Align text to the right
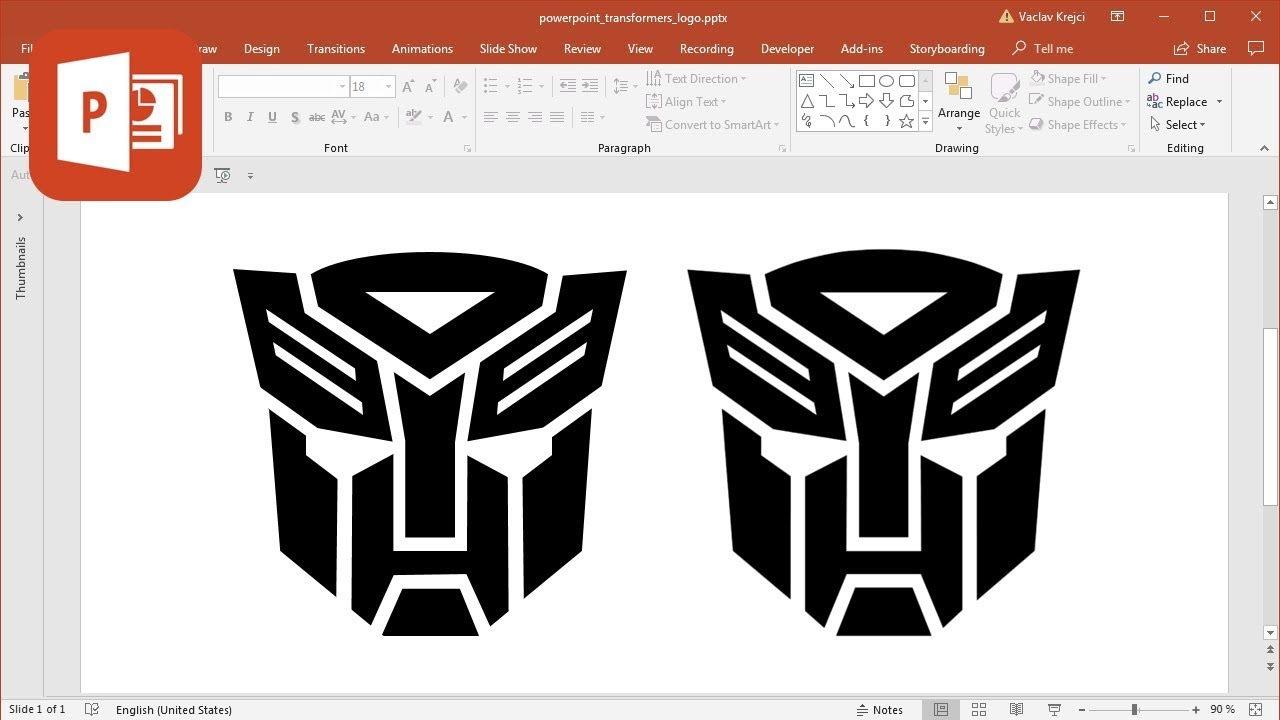This screenshot has height=720, width=1280. [534, 117]
